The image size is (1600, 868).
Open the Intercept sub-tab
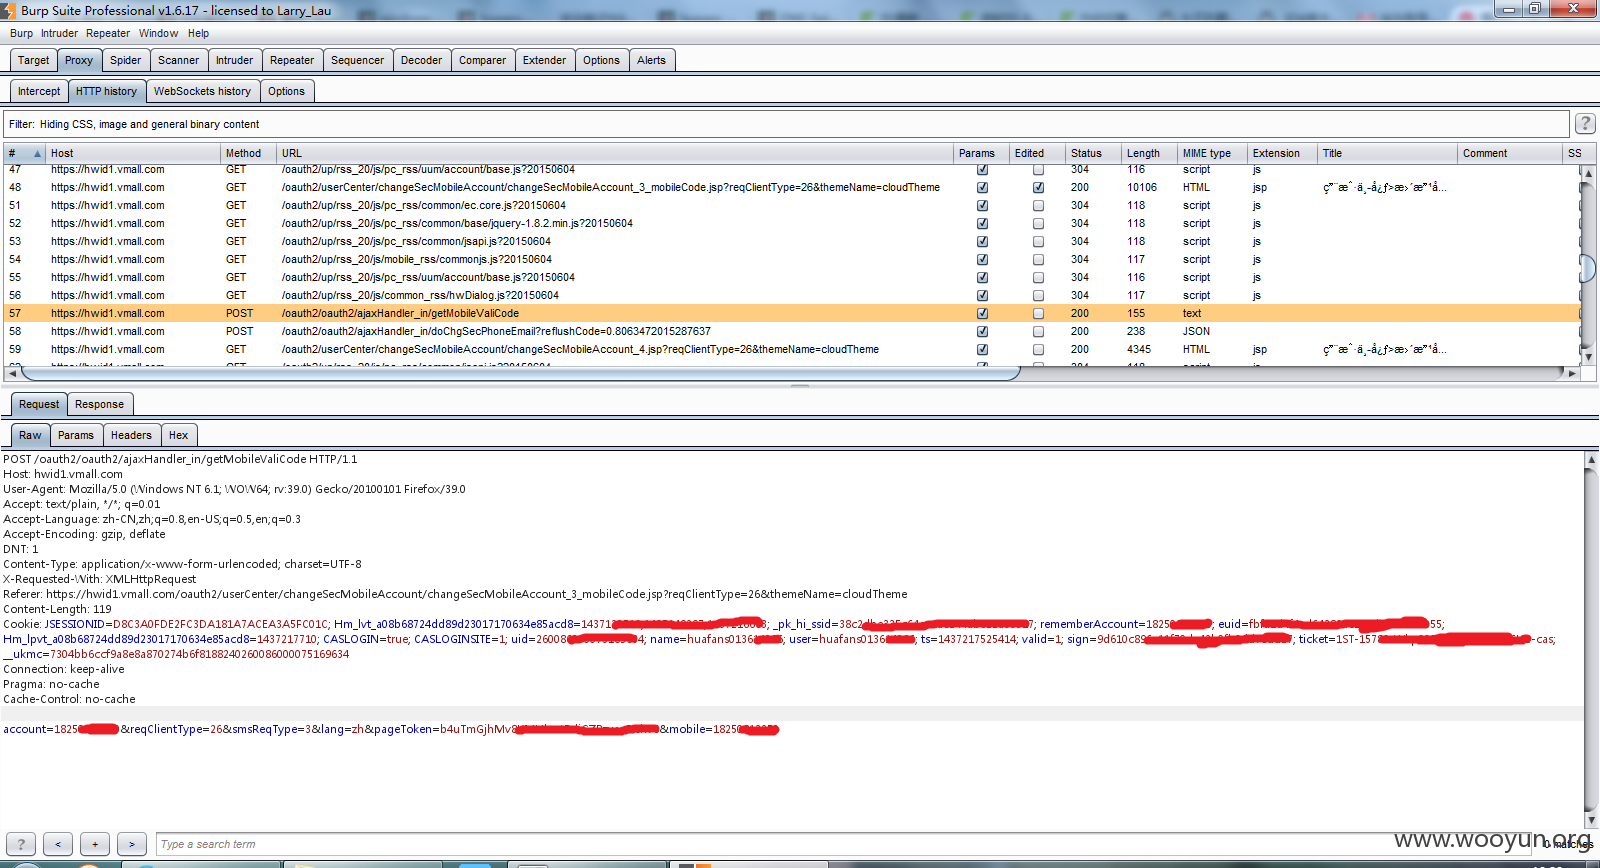pyautogui.click(x=39, y=91)
